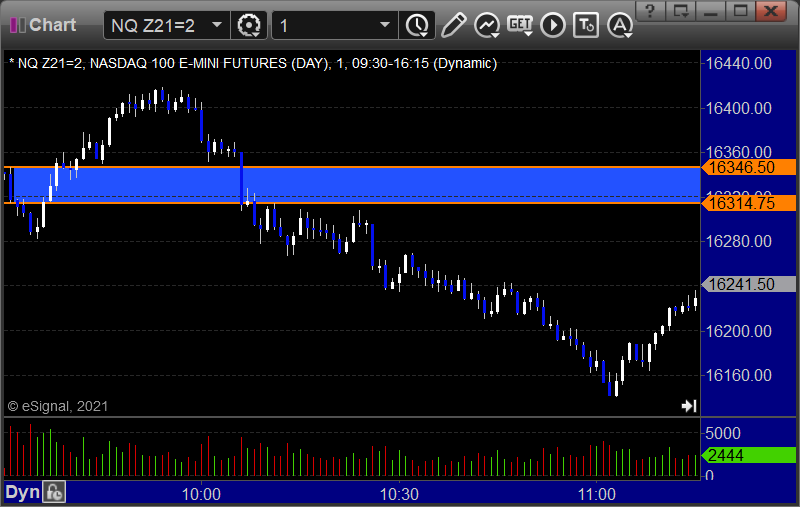Toggle the lock icon beside Dyn

54,492
